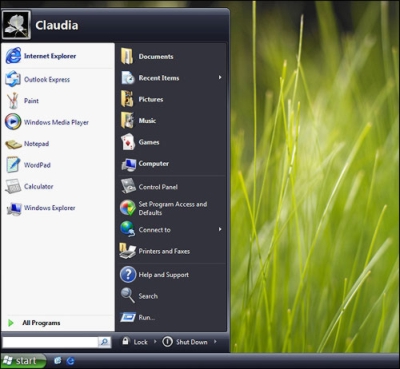Screen dimensions: 400x369
Task: Open the Games card icon
Action: [128, 142]
